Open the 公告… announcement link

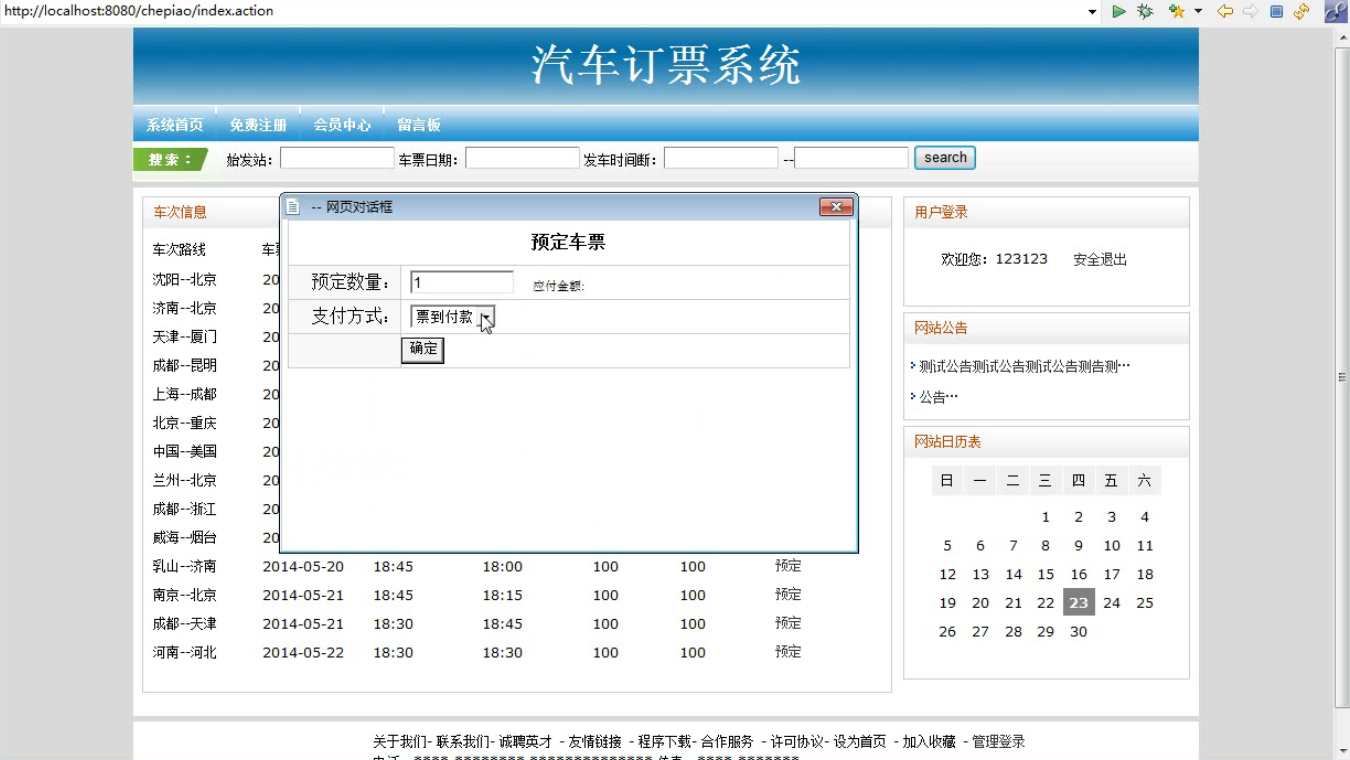pyautogui.click(x=939, y=396)
